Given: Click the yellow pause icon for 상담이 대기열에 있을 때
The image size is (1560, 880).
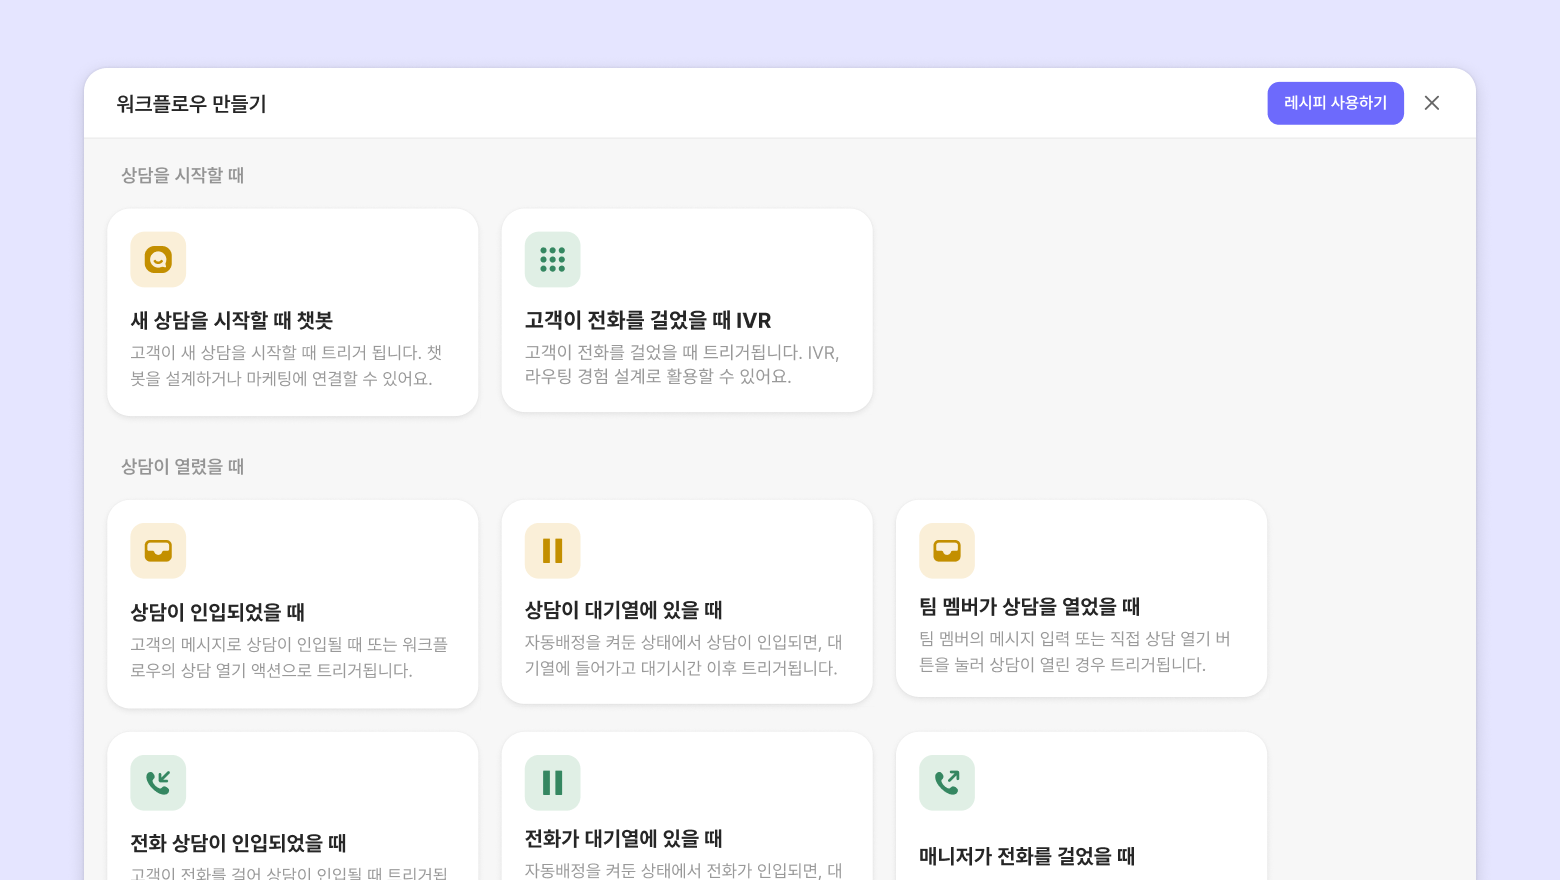Looking at the screenshot, I should pyautogui.click(x=552, y=551).
